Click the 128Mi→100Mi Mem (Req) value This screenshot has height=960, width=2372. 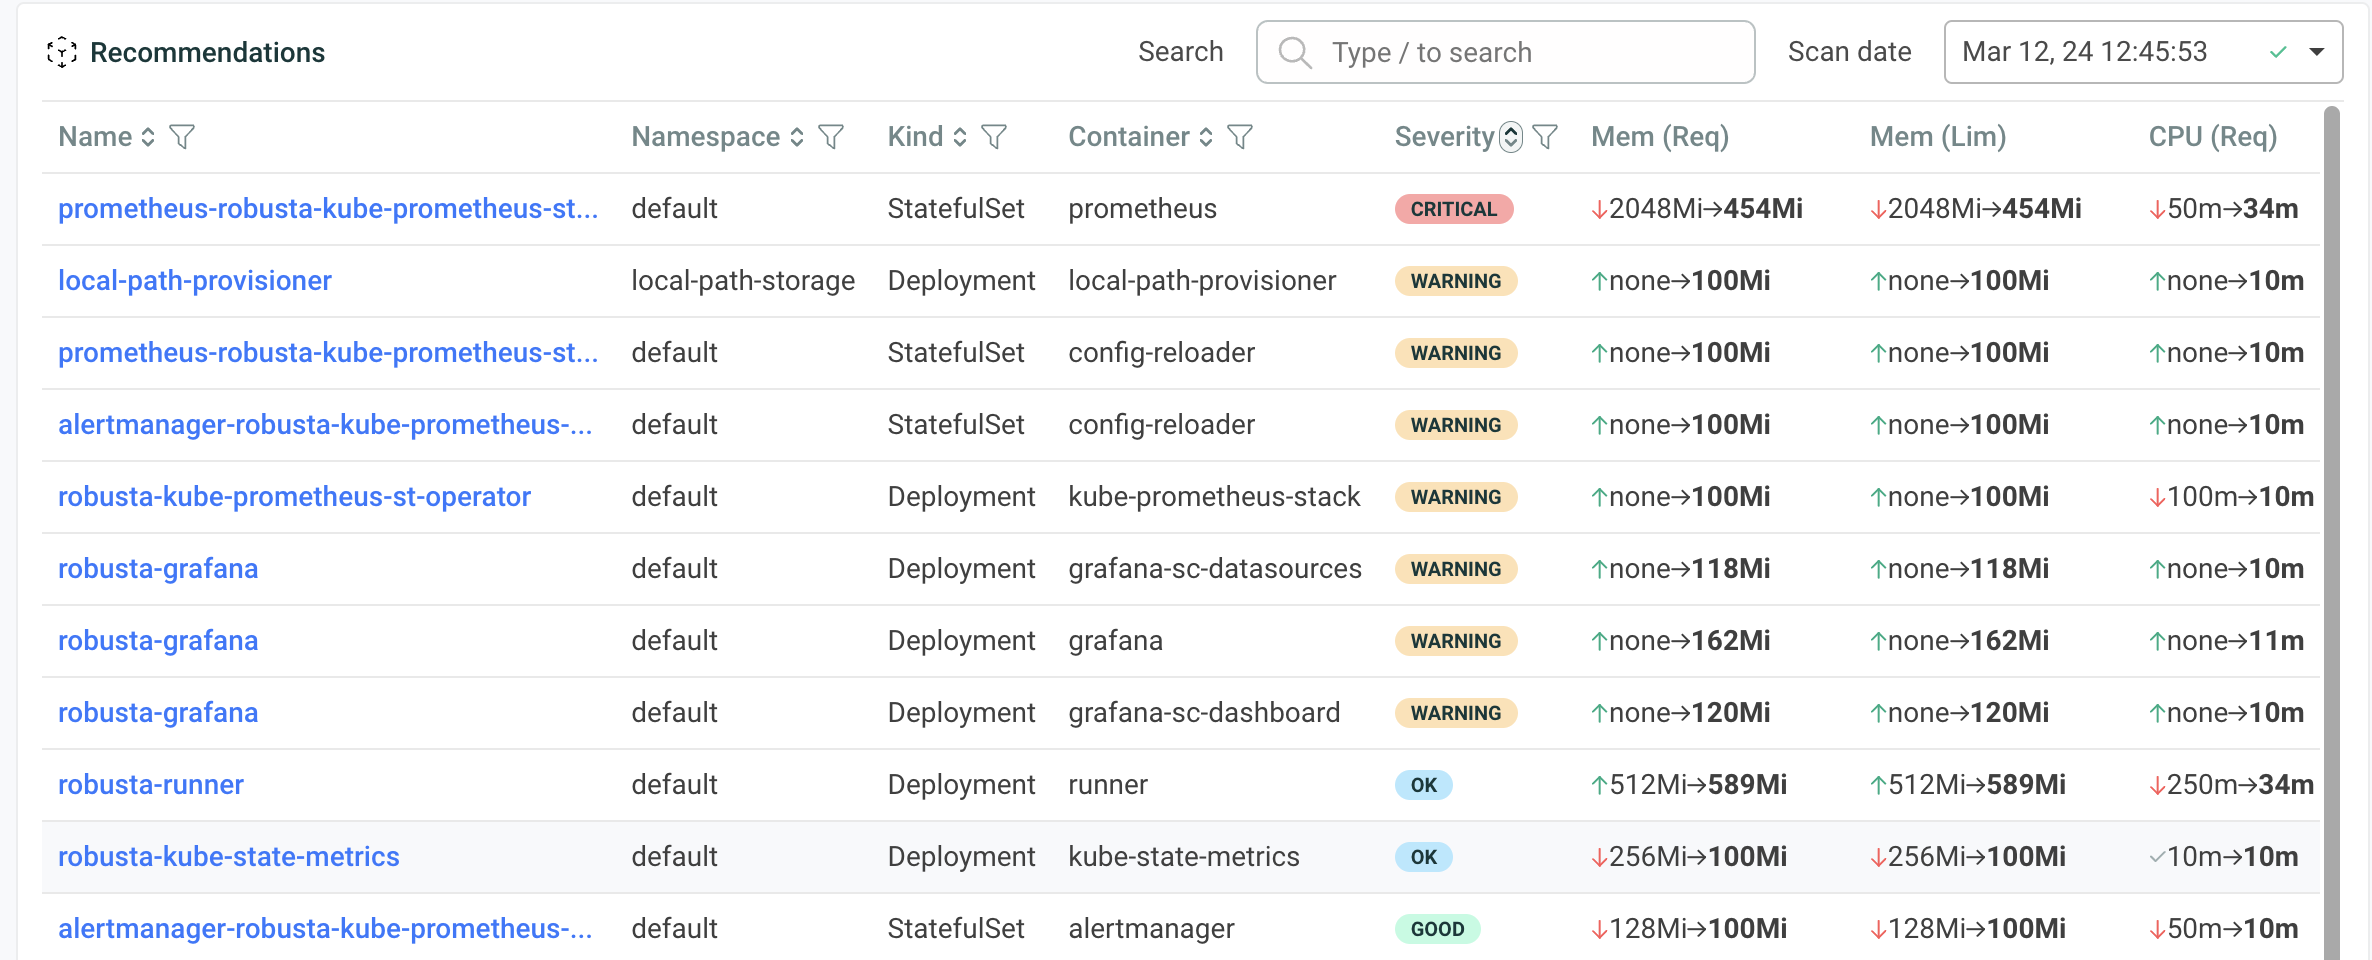tap(1689, 929)
